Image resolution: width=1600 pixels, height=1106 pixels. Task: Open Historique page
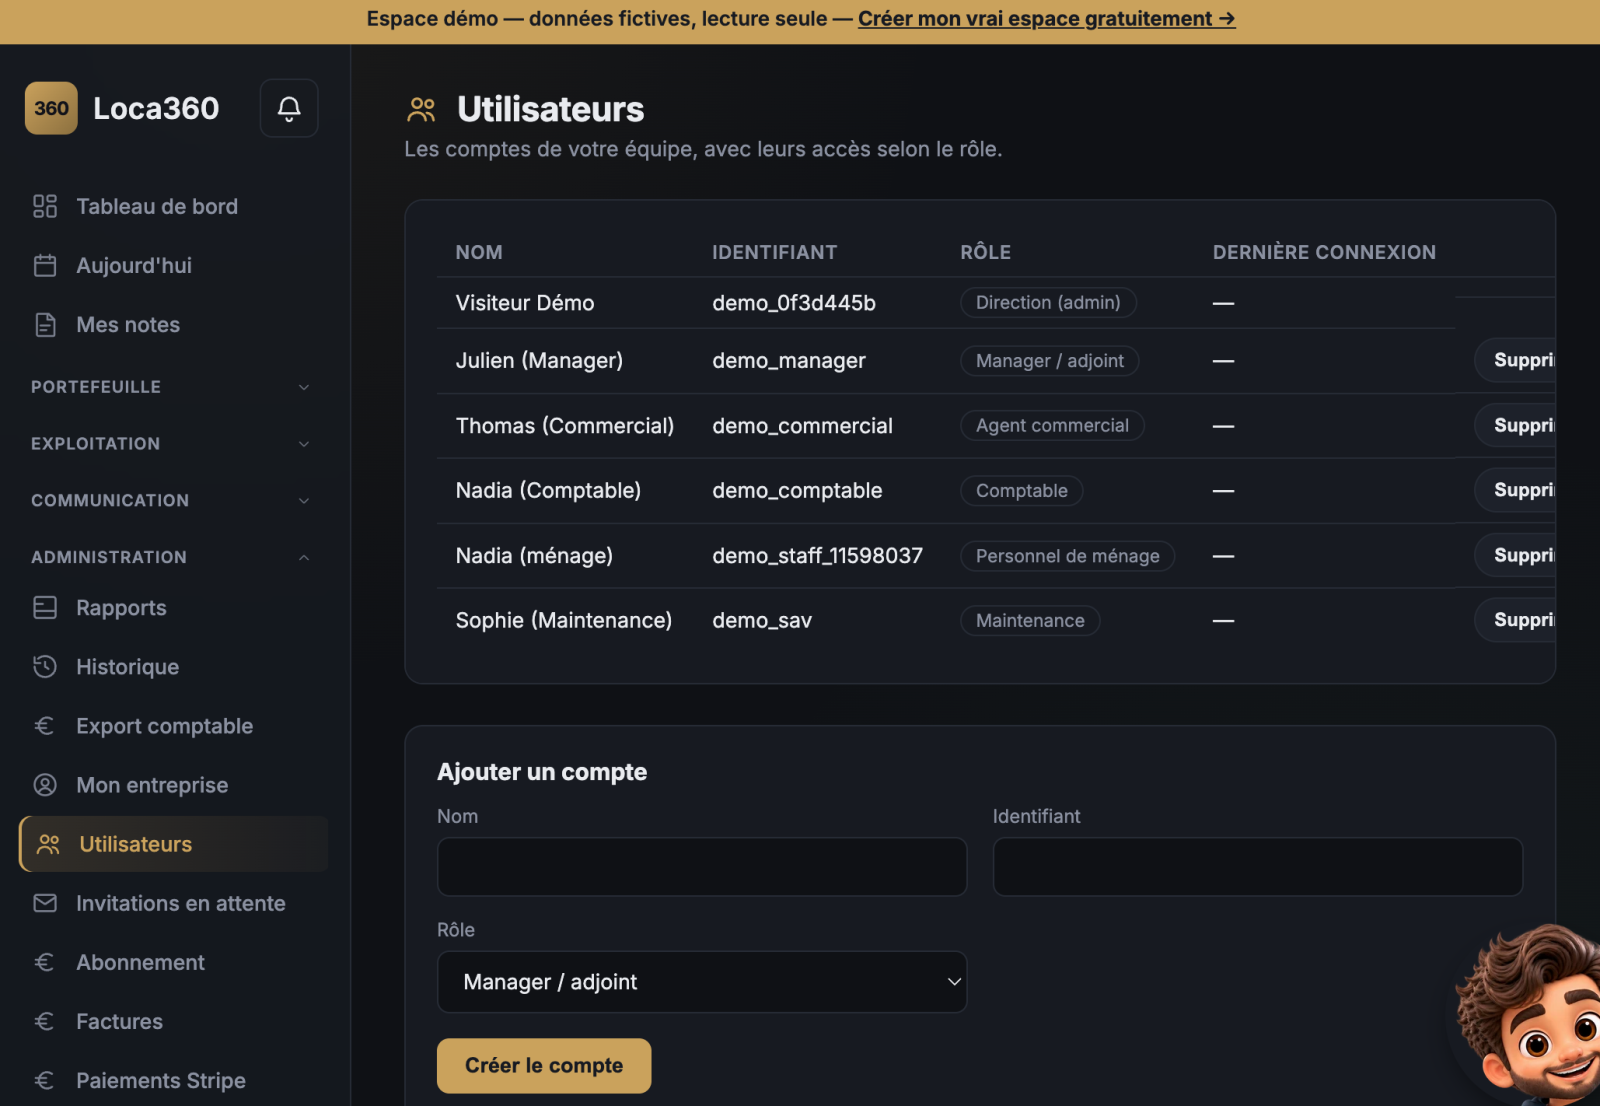click(x=174, y=666)
